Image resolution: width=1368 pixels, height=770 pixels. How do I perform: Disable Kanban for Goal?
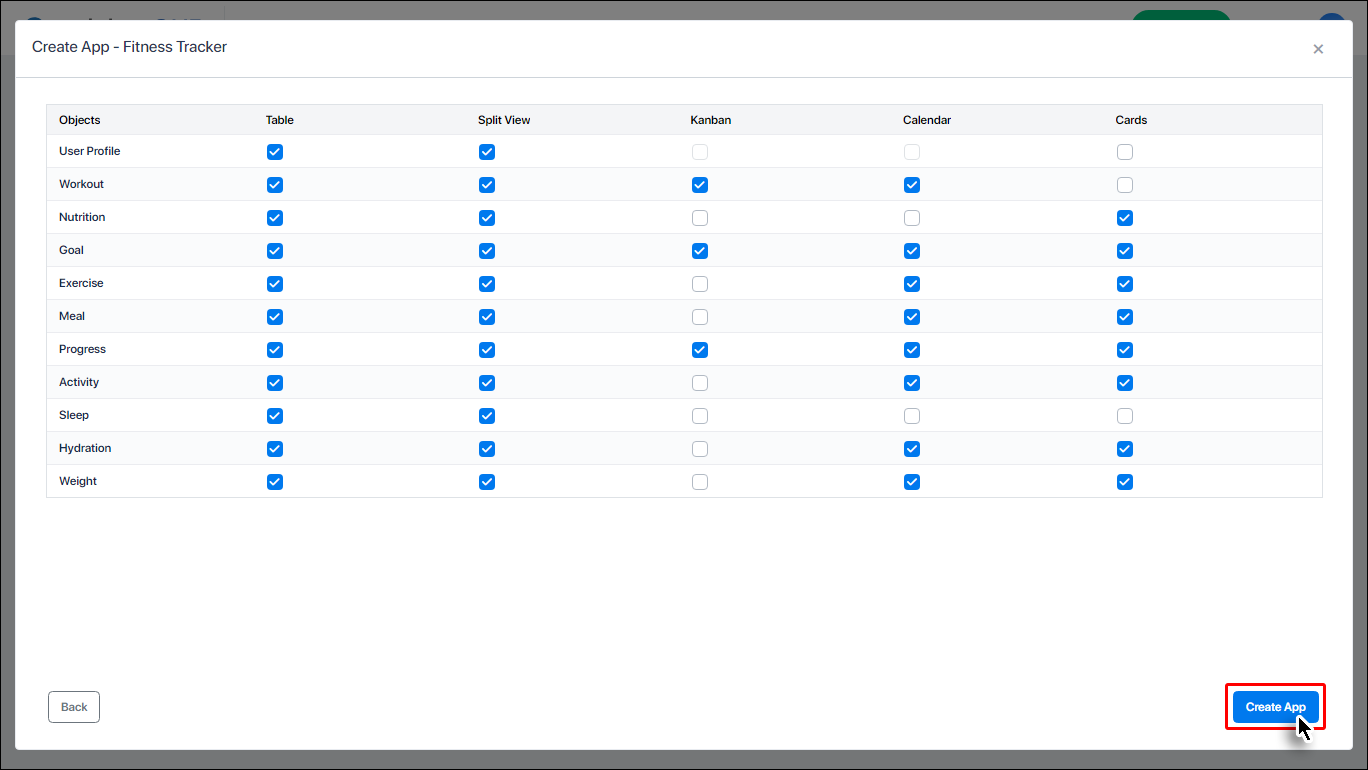click(x=700, y=251)
